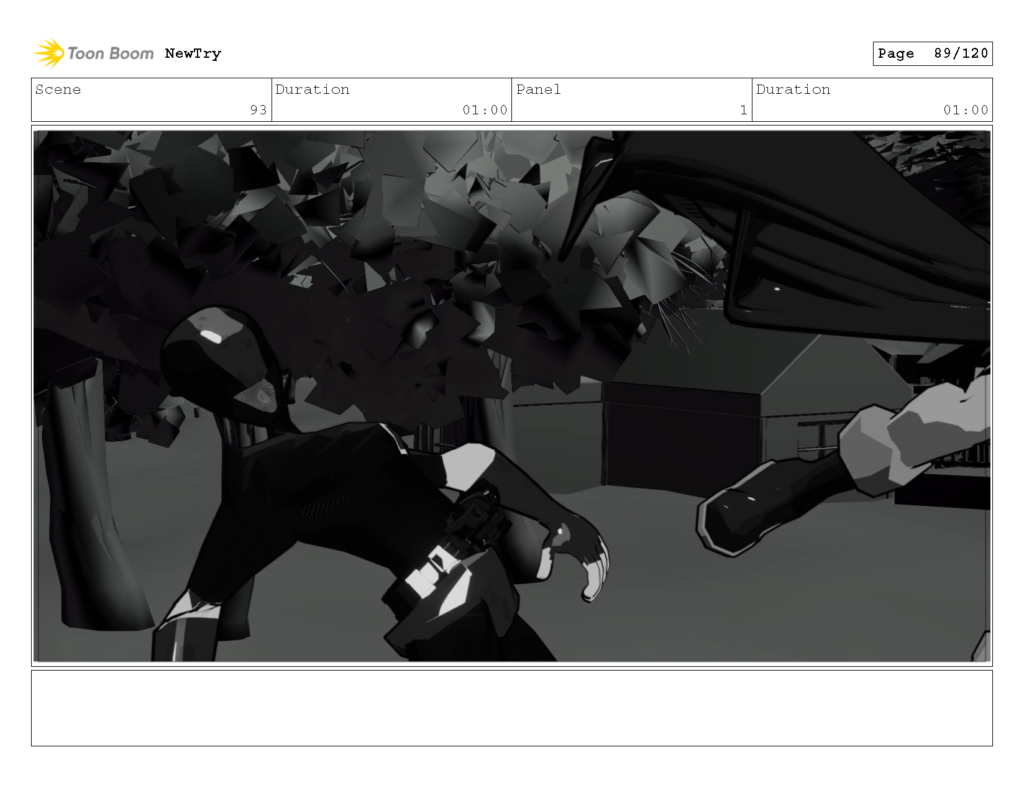Click the Scene header cell

tap(60, 90)
